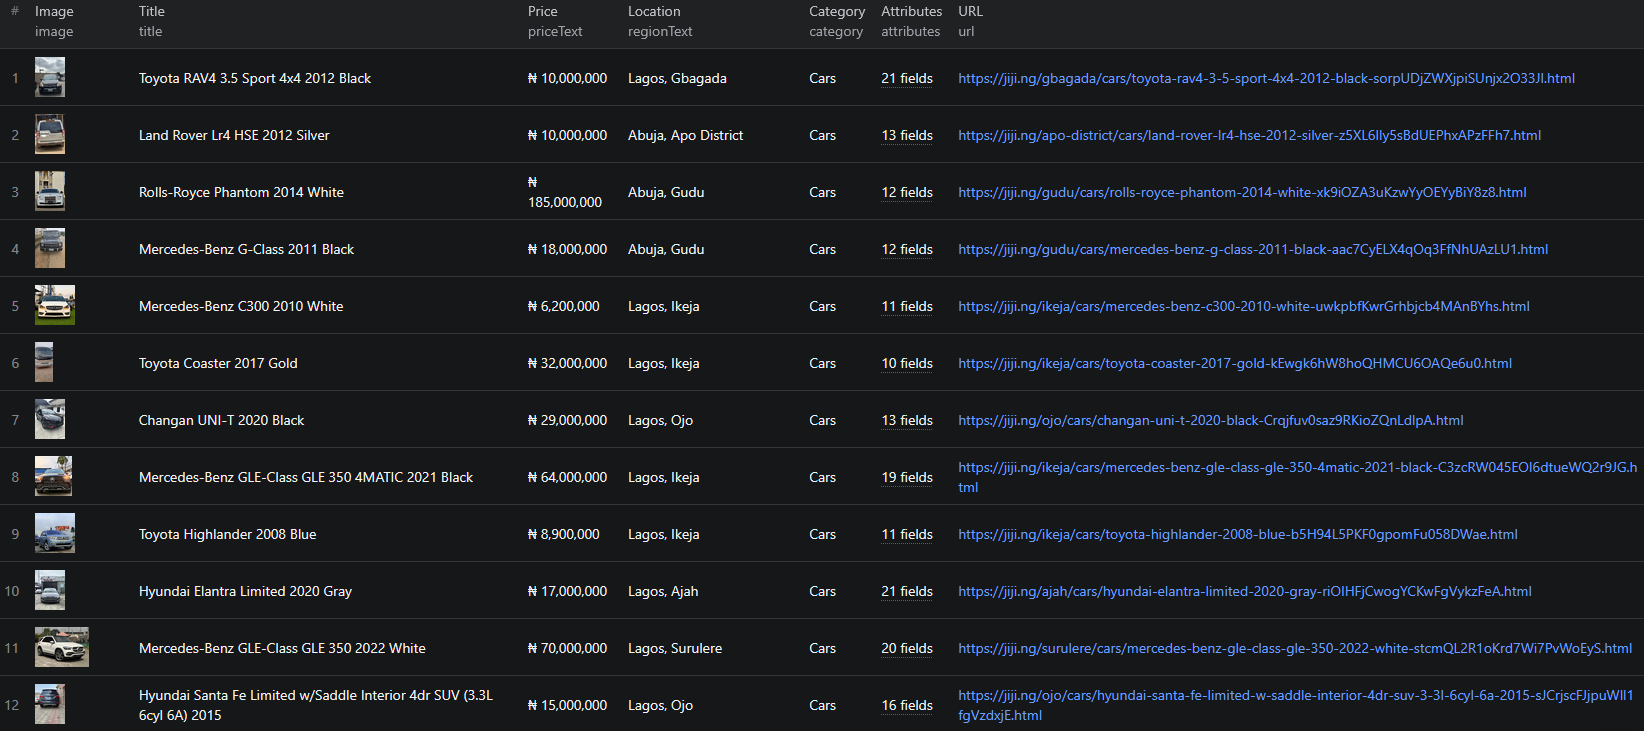The height and width of the screenshot is (731, 1644).
Task: Show the 10 fields for Toyota Coaster
Action: tap(907, 363)
